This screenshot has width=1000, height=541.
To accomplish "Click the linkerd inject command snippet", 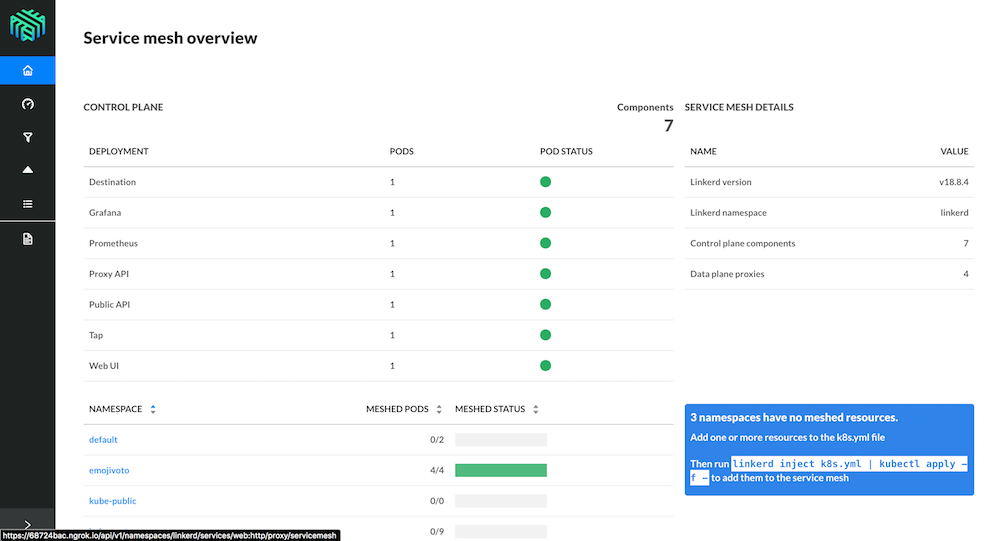I will tap(828, 471).
